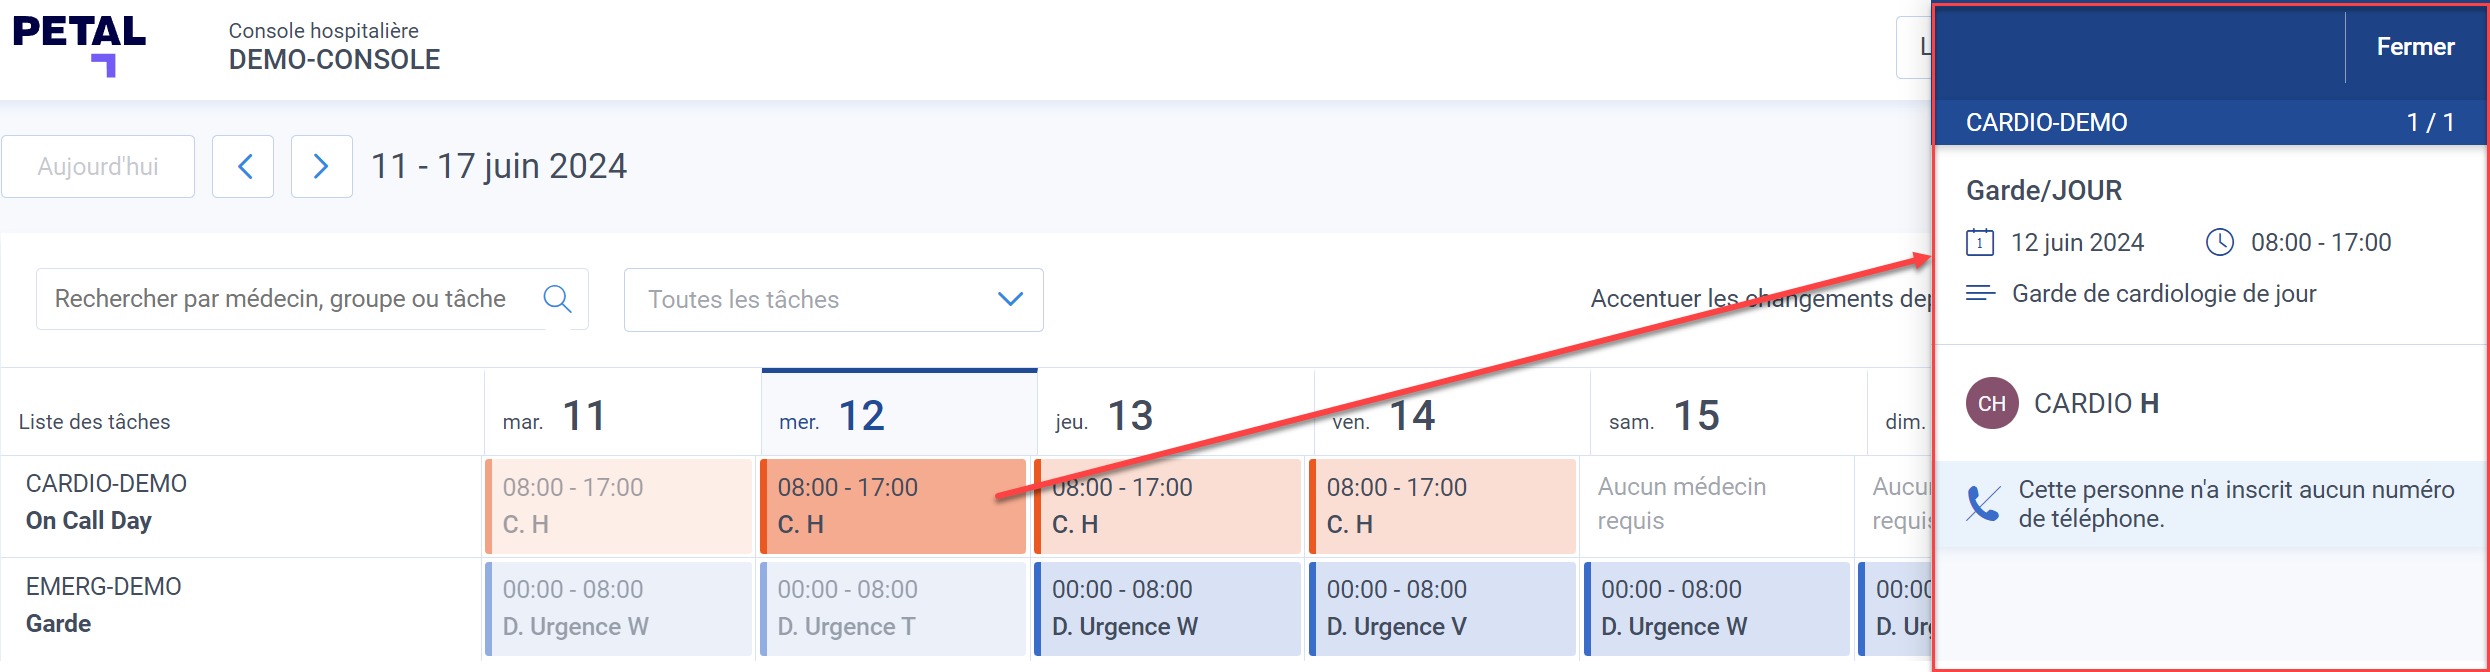The width and height of the screenshot is (2490, 672).
Task: Click the search magnifier icon
Action: (x=557, y=298)
